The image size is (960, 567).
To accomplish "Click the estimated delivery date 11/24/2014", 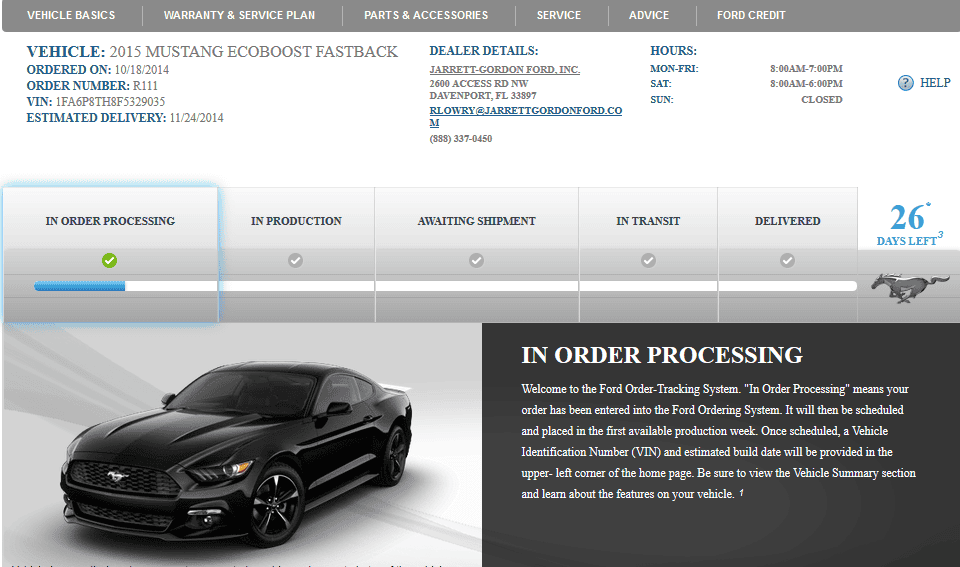I will click(x=197, y=118).
